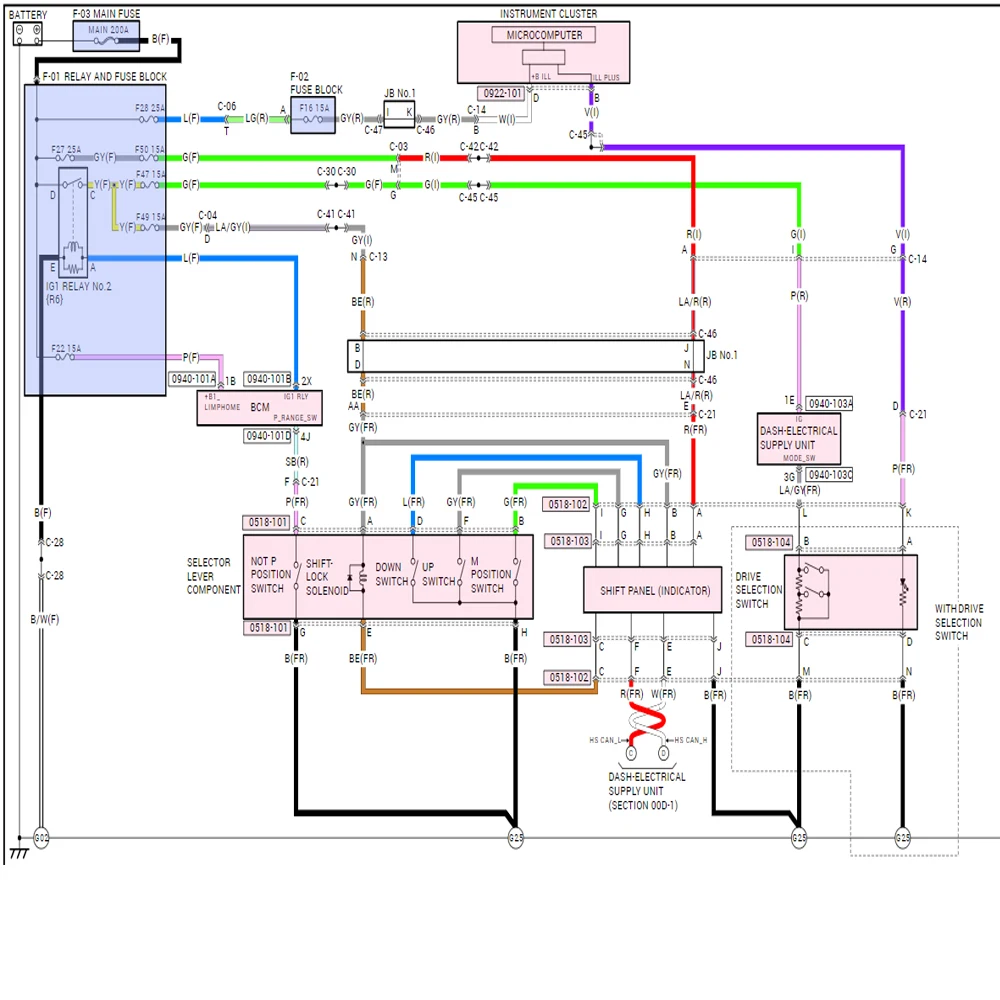Click connector label 0922-101

pos(502,93)
